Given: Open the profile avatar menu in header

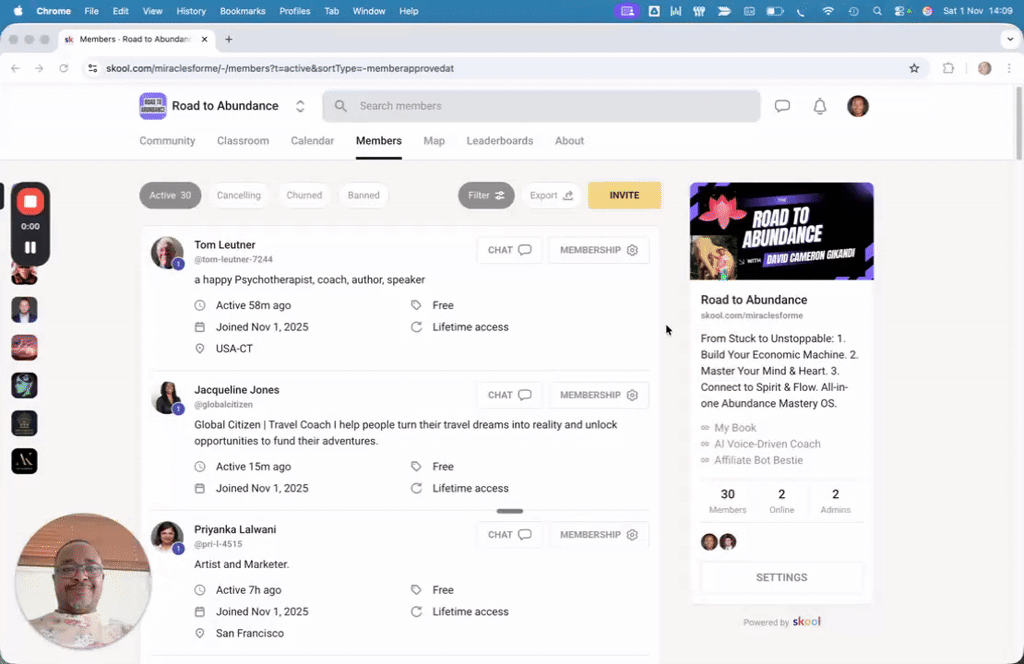Looking at the screenshot, I should [x=857, y=106].
